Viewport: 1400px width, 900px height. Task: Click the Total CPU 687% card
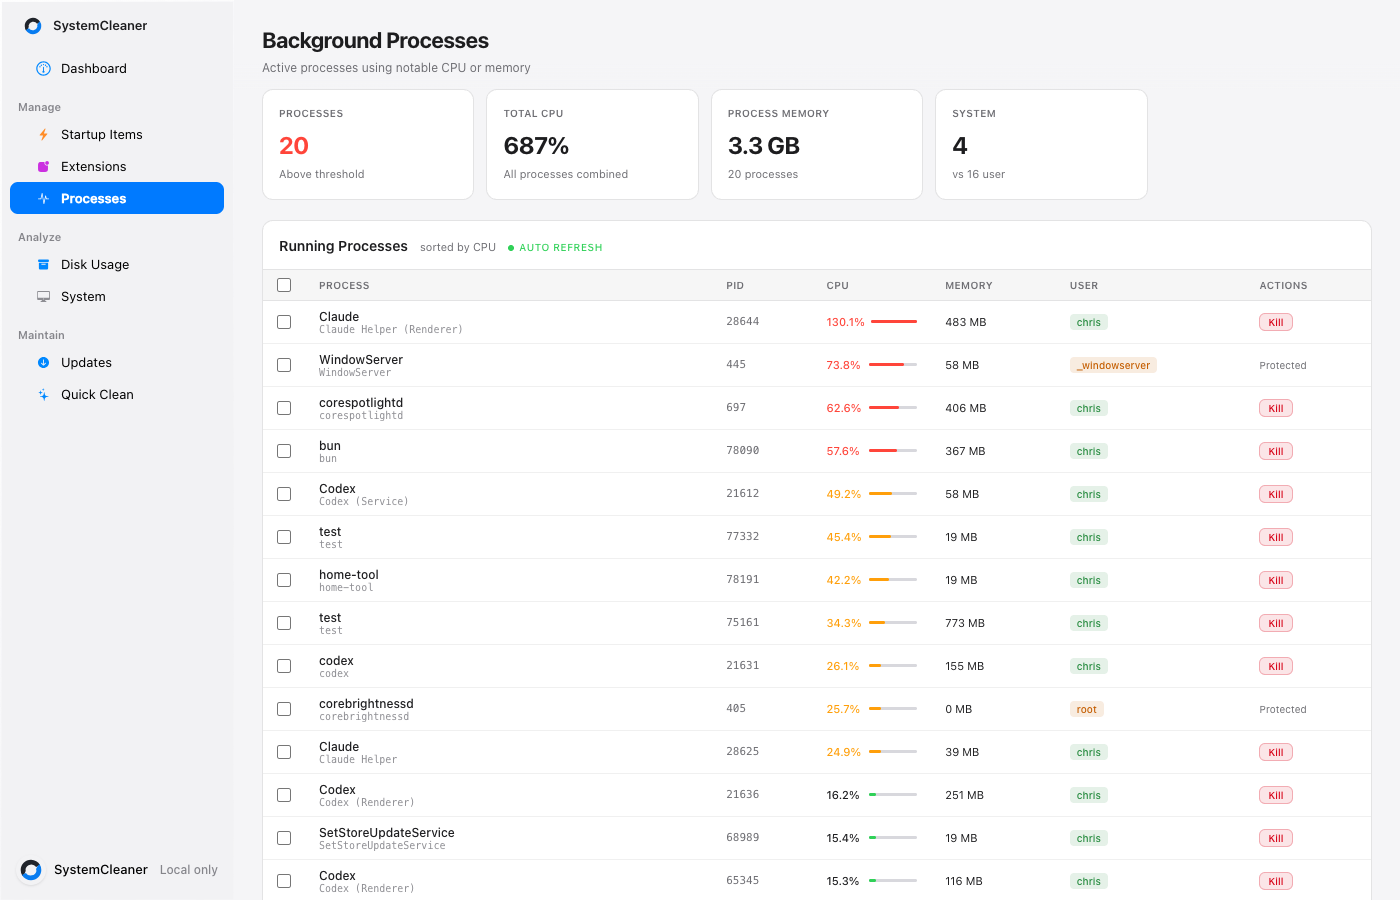coord(592,145)
